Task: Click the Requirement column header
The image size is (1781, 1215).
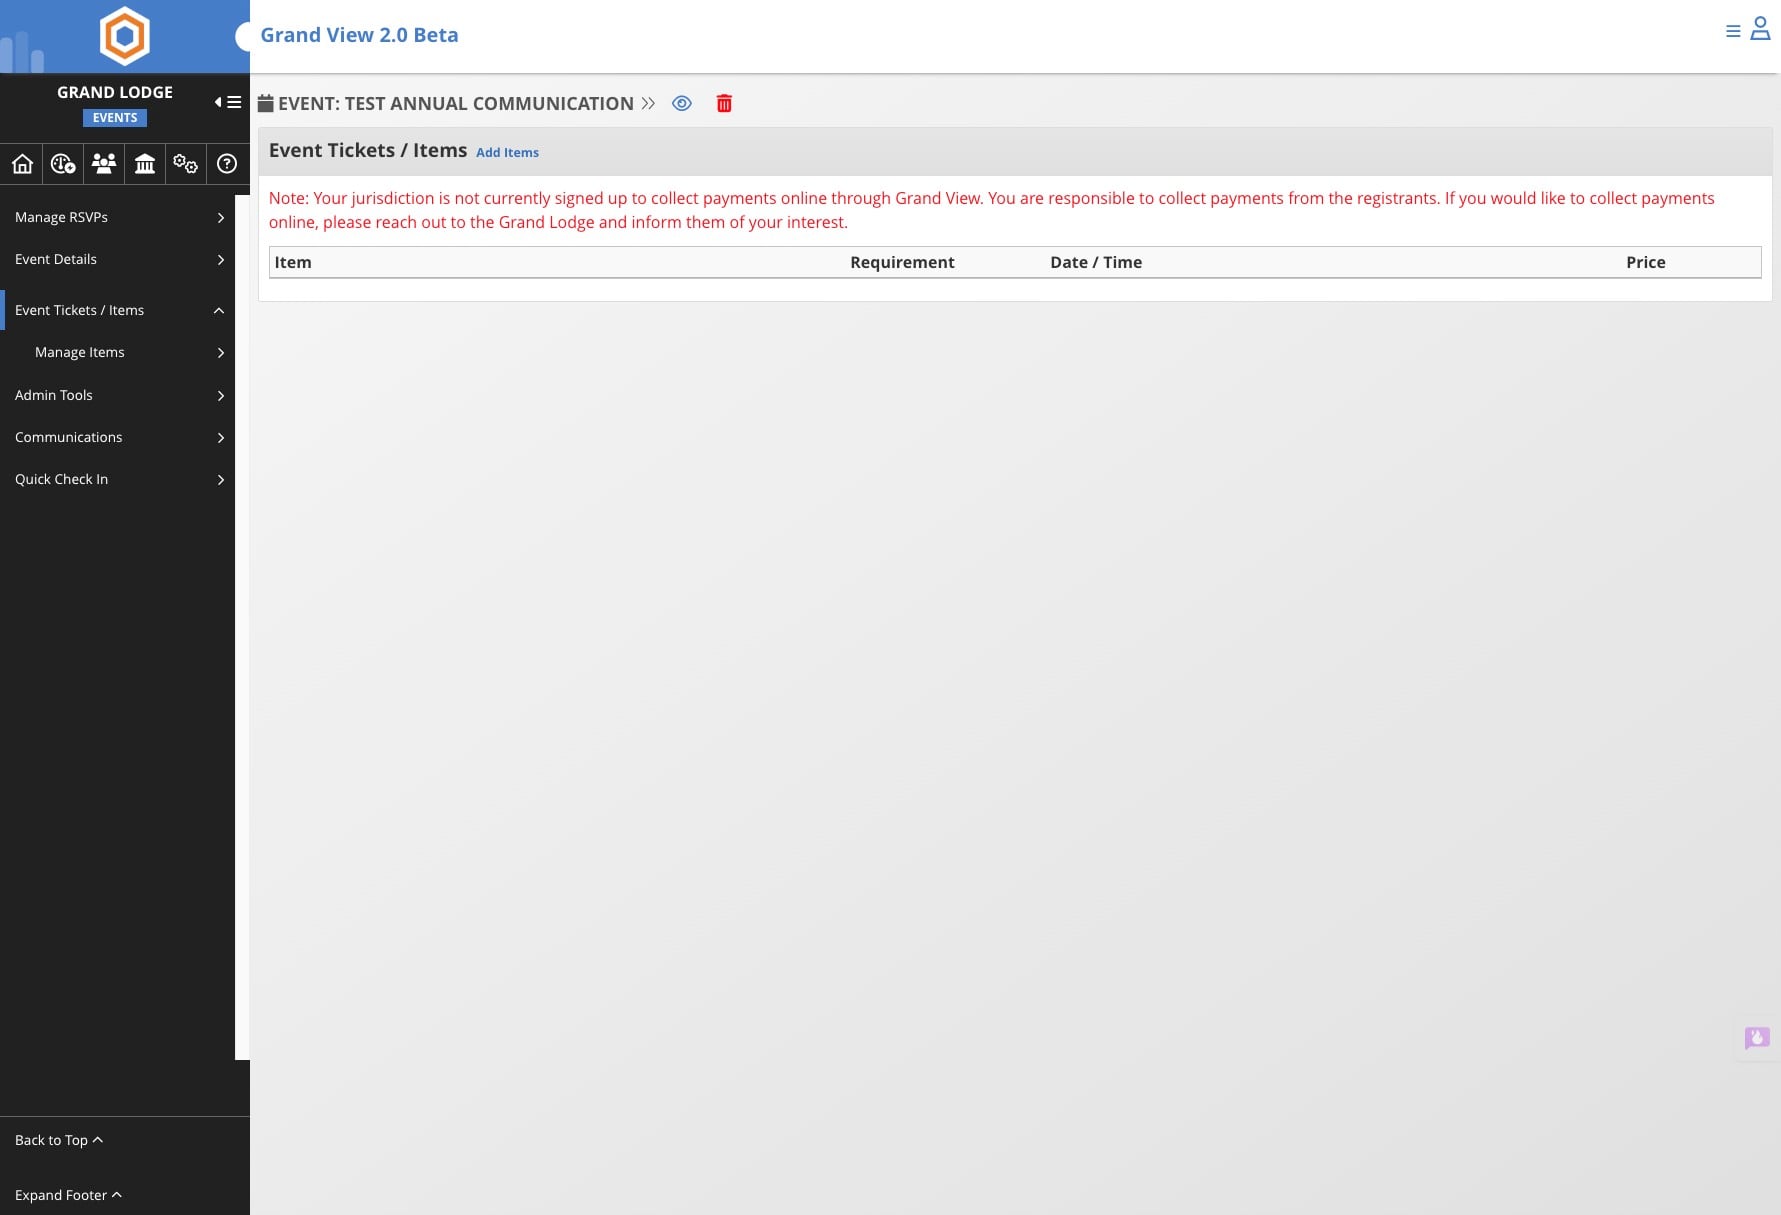Action: coord(902,262)
